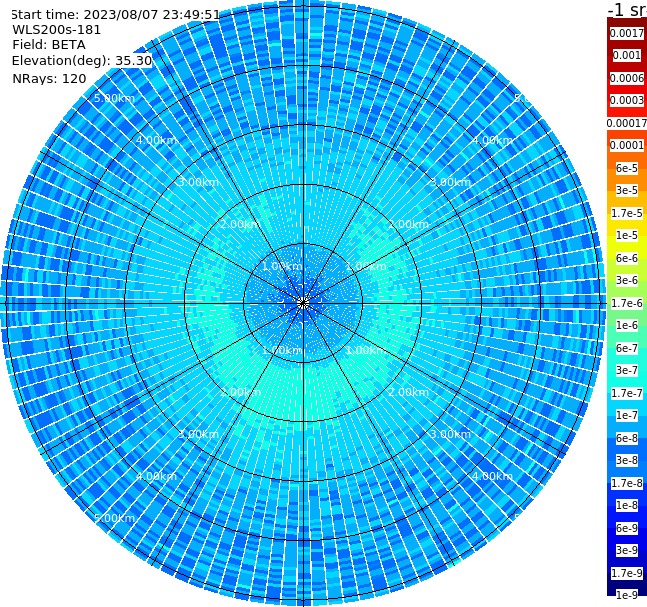
Task: Click the Start time 2023/08/07 23:49:51 text
Action: click(115, 15)
